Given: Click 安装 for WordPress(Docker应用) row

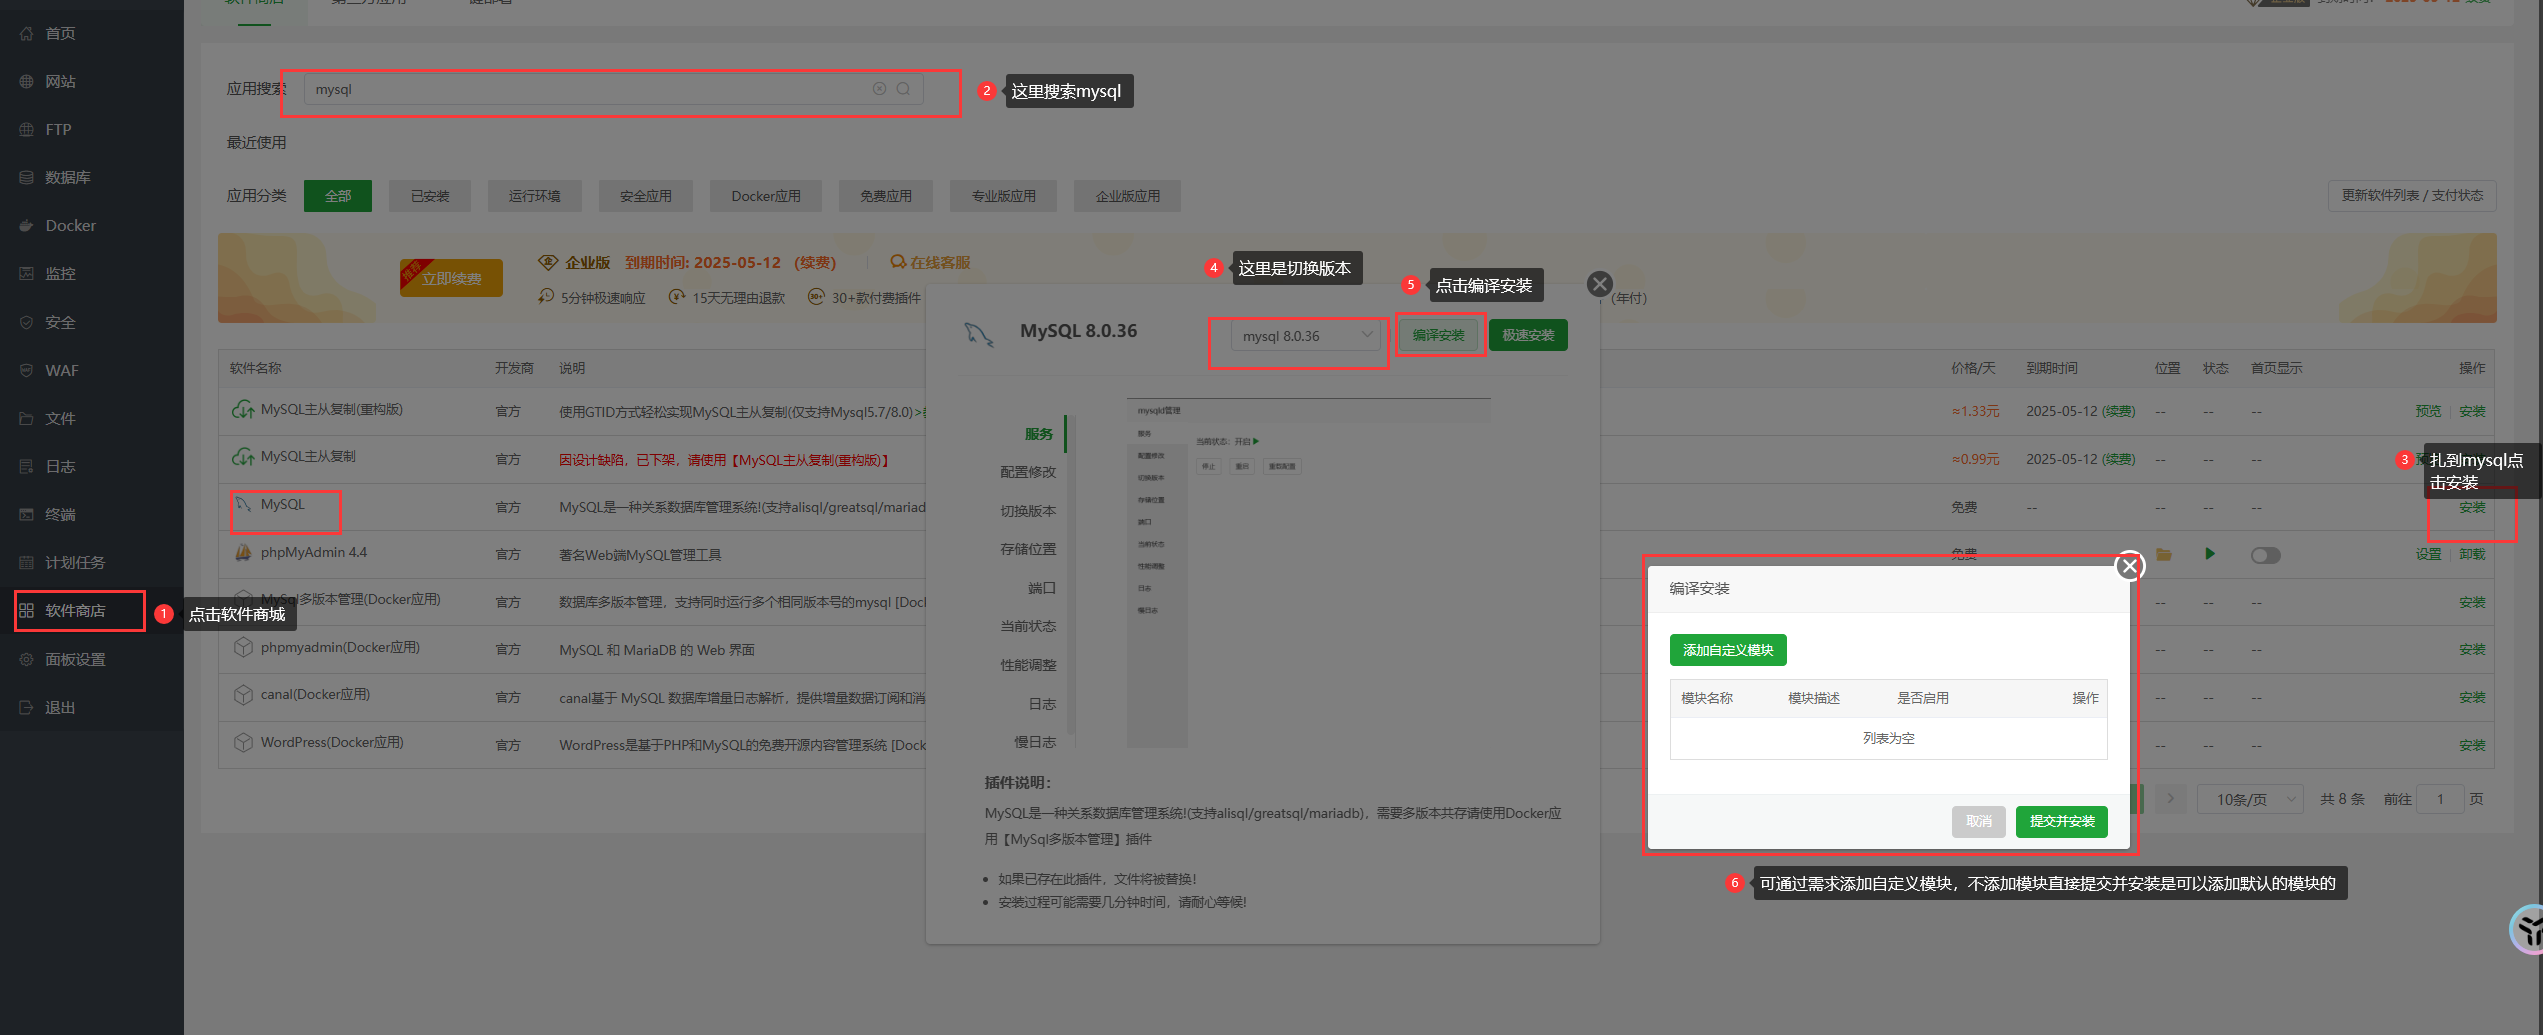Looking at the screenshot, I should [2472, 745].
